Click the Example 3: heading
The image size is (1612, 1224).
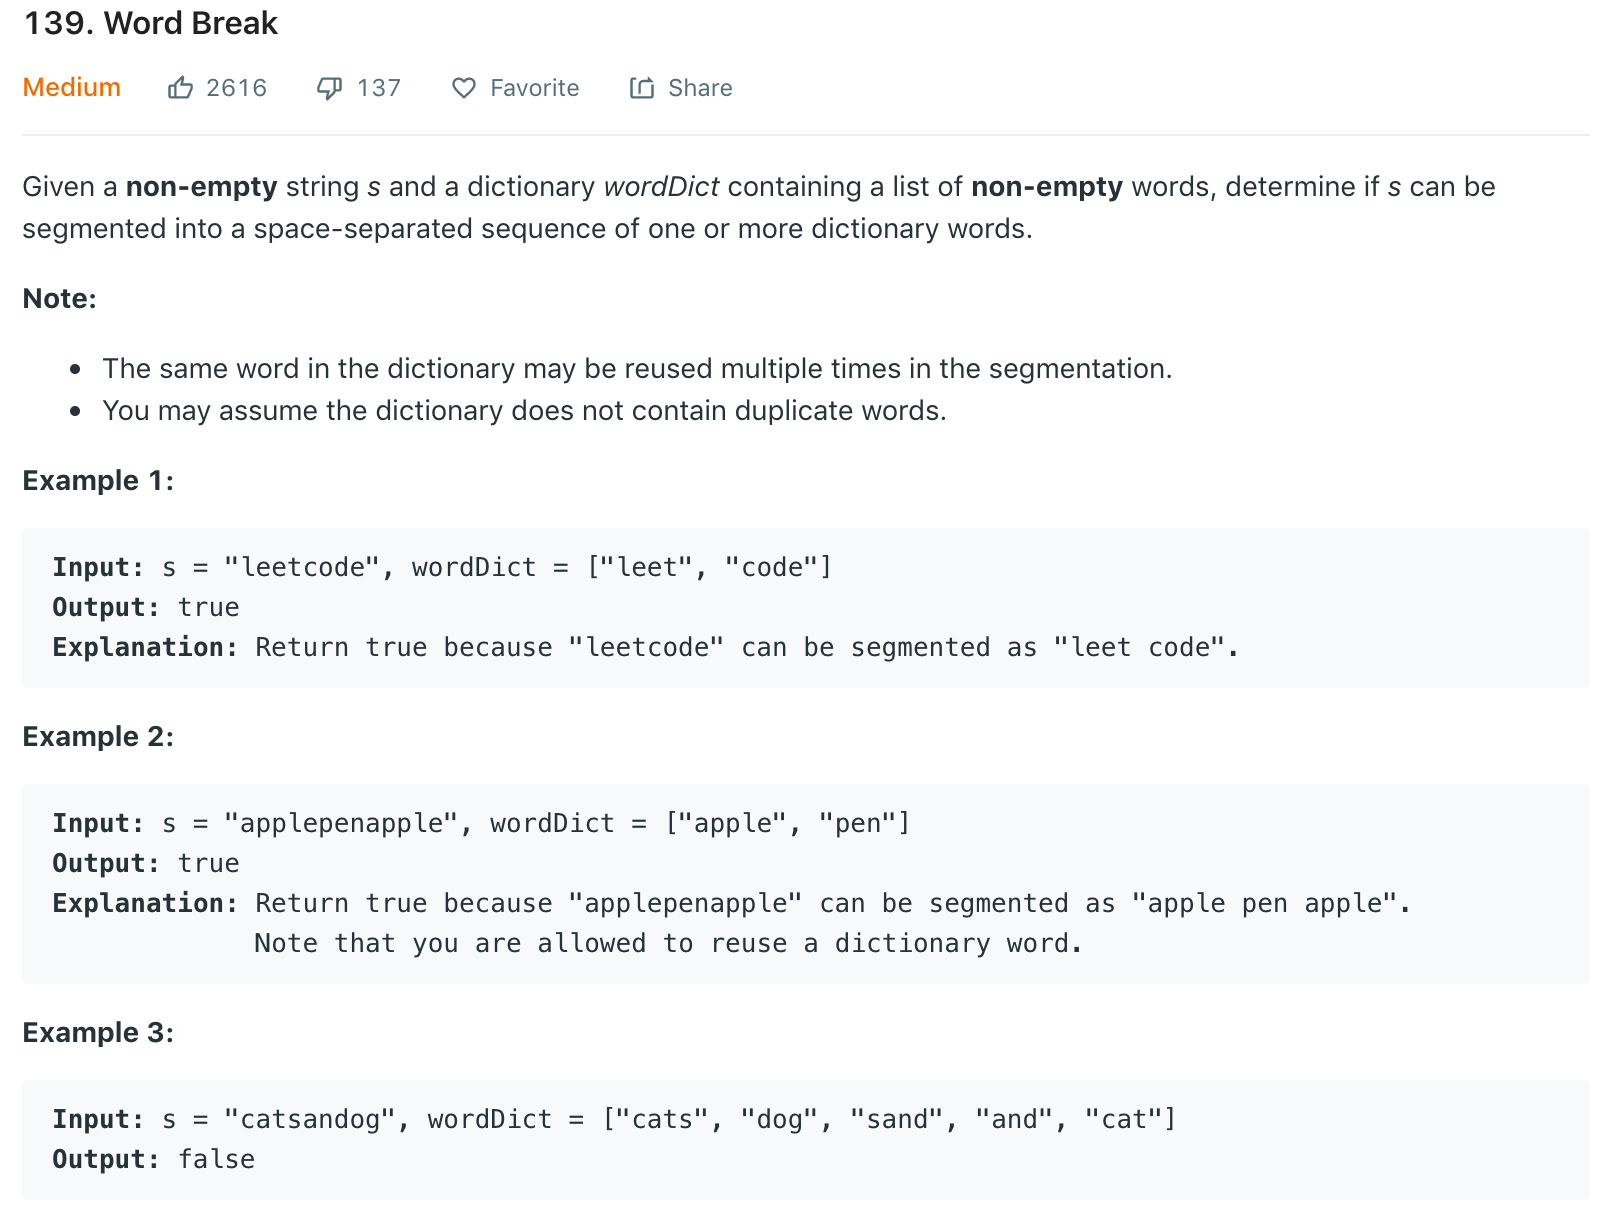(x=98, y=1033)
